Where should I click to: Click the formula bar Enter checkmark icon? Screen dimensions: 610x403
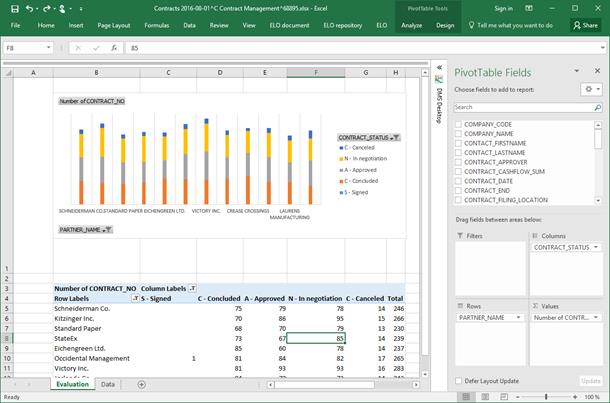96,48
